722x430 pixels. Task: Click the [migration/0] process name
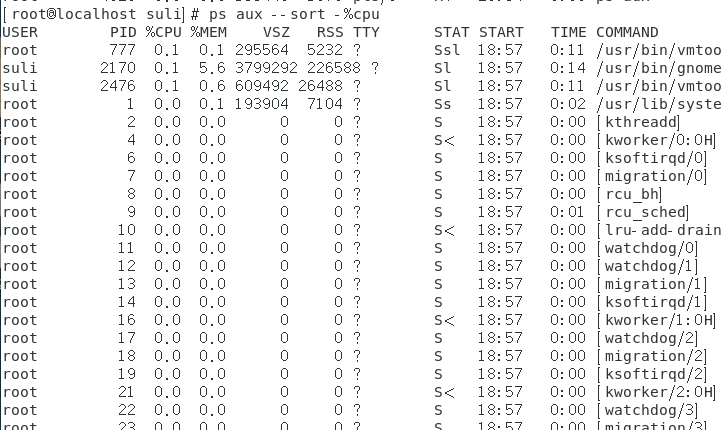click(x=652, y=176)
